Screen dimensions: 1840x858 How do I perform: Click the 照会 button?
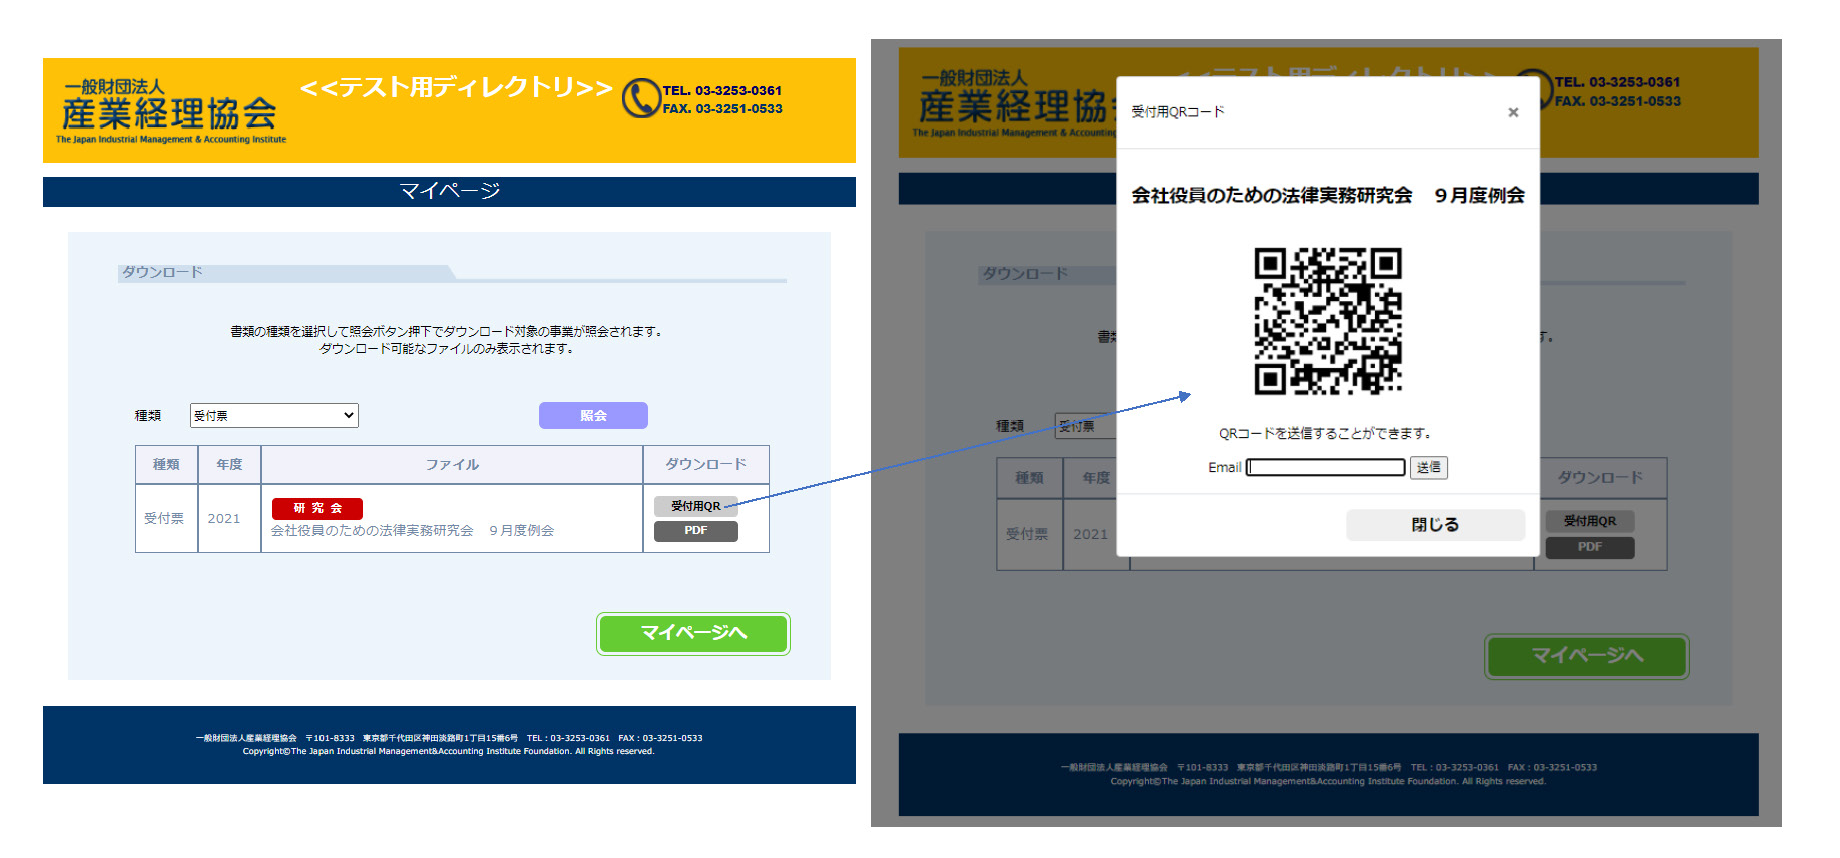[593, 415]
